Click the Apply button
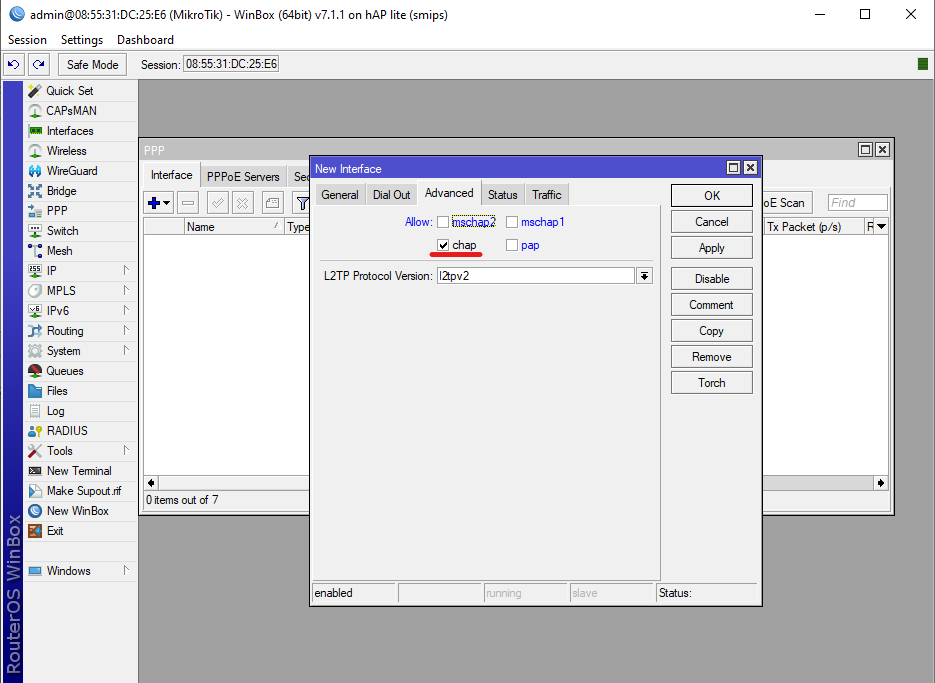Screen dimensions: 935x683 tap(711, 248)
